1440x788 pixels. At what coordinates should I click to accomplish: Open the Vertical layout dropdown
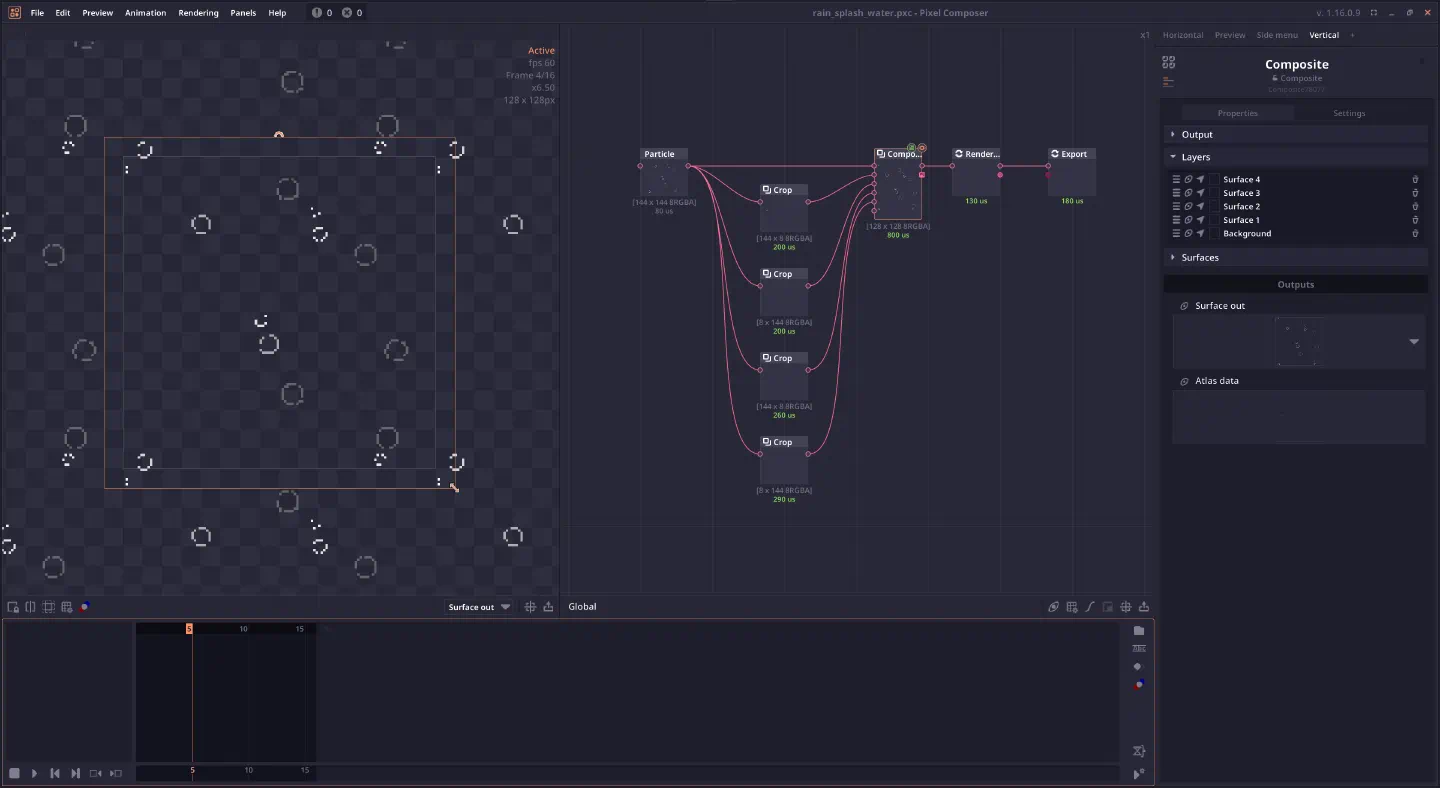(1324, 35)
